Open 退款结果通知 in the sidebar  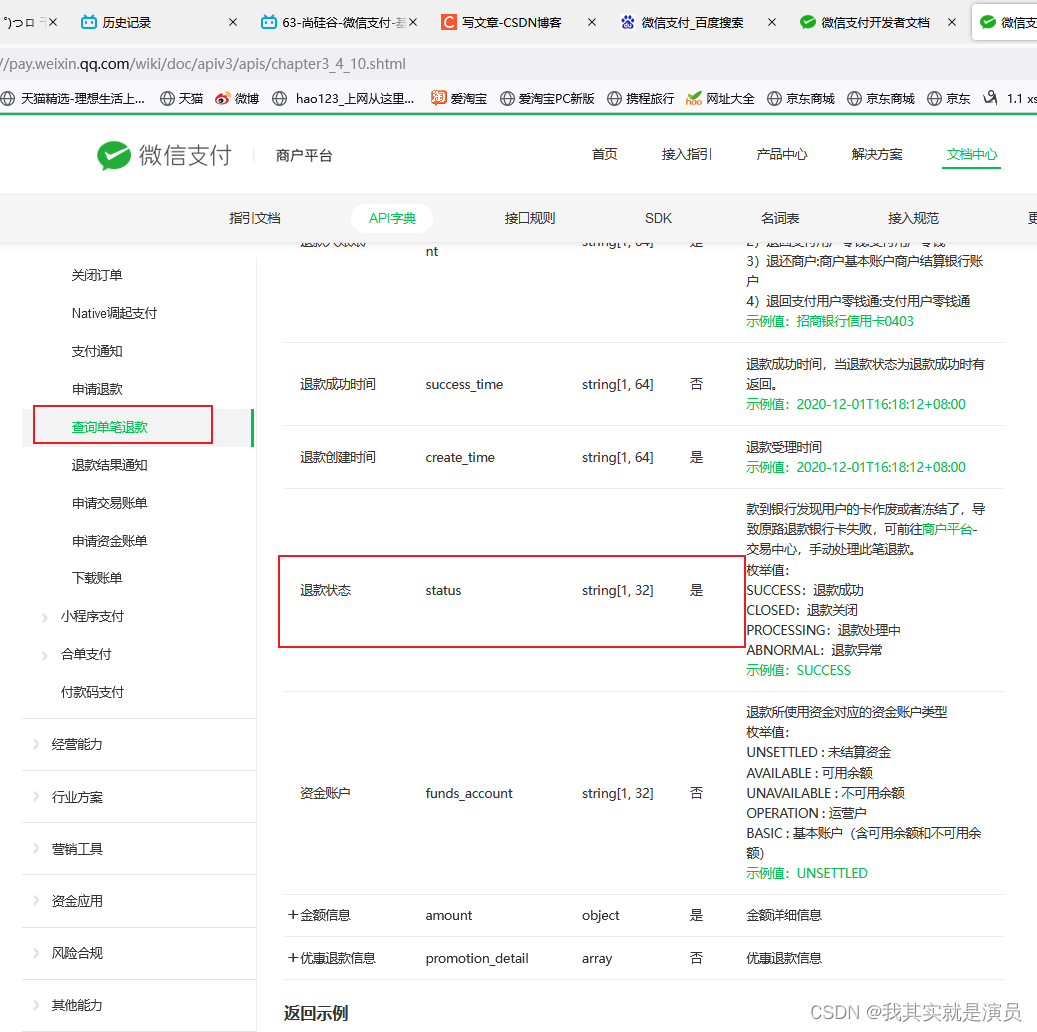110,465
